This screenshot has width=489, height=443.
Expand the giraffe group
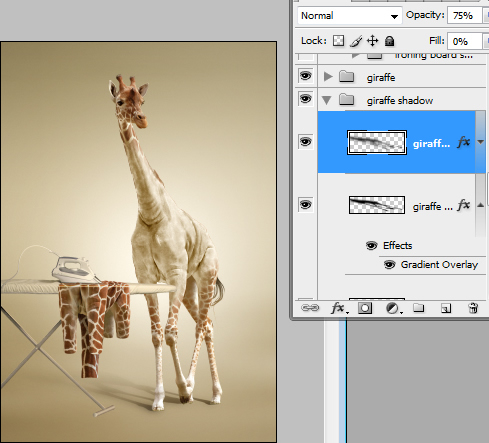click(x=328, y=77)
